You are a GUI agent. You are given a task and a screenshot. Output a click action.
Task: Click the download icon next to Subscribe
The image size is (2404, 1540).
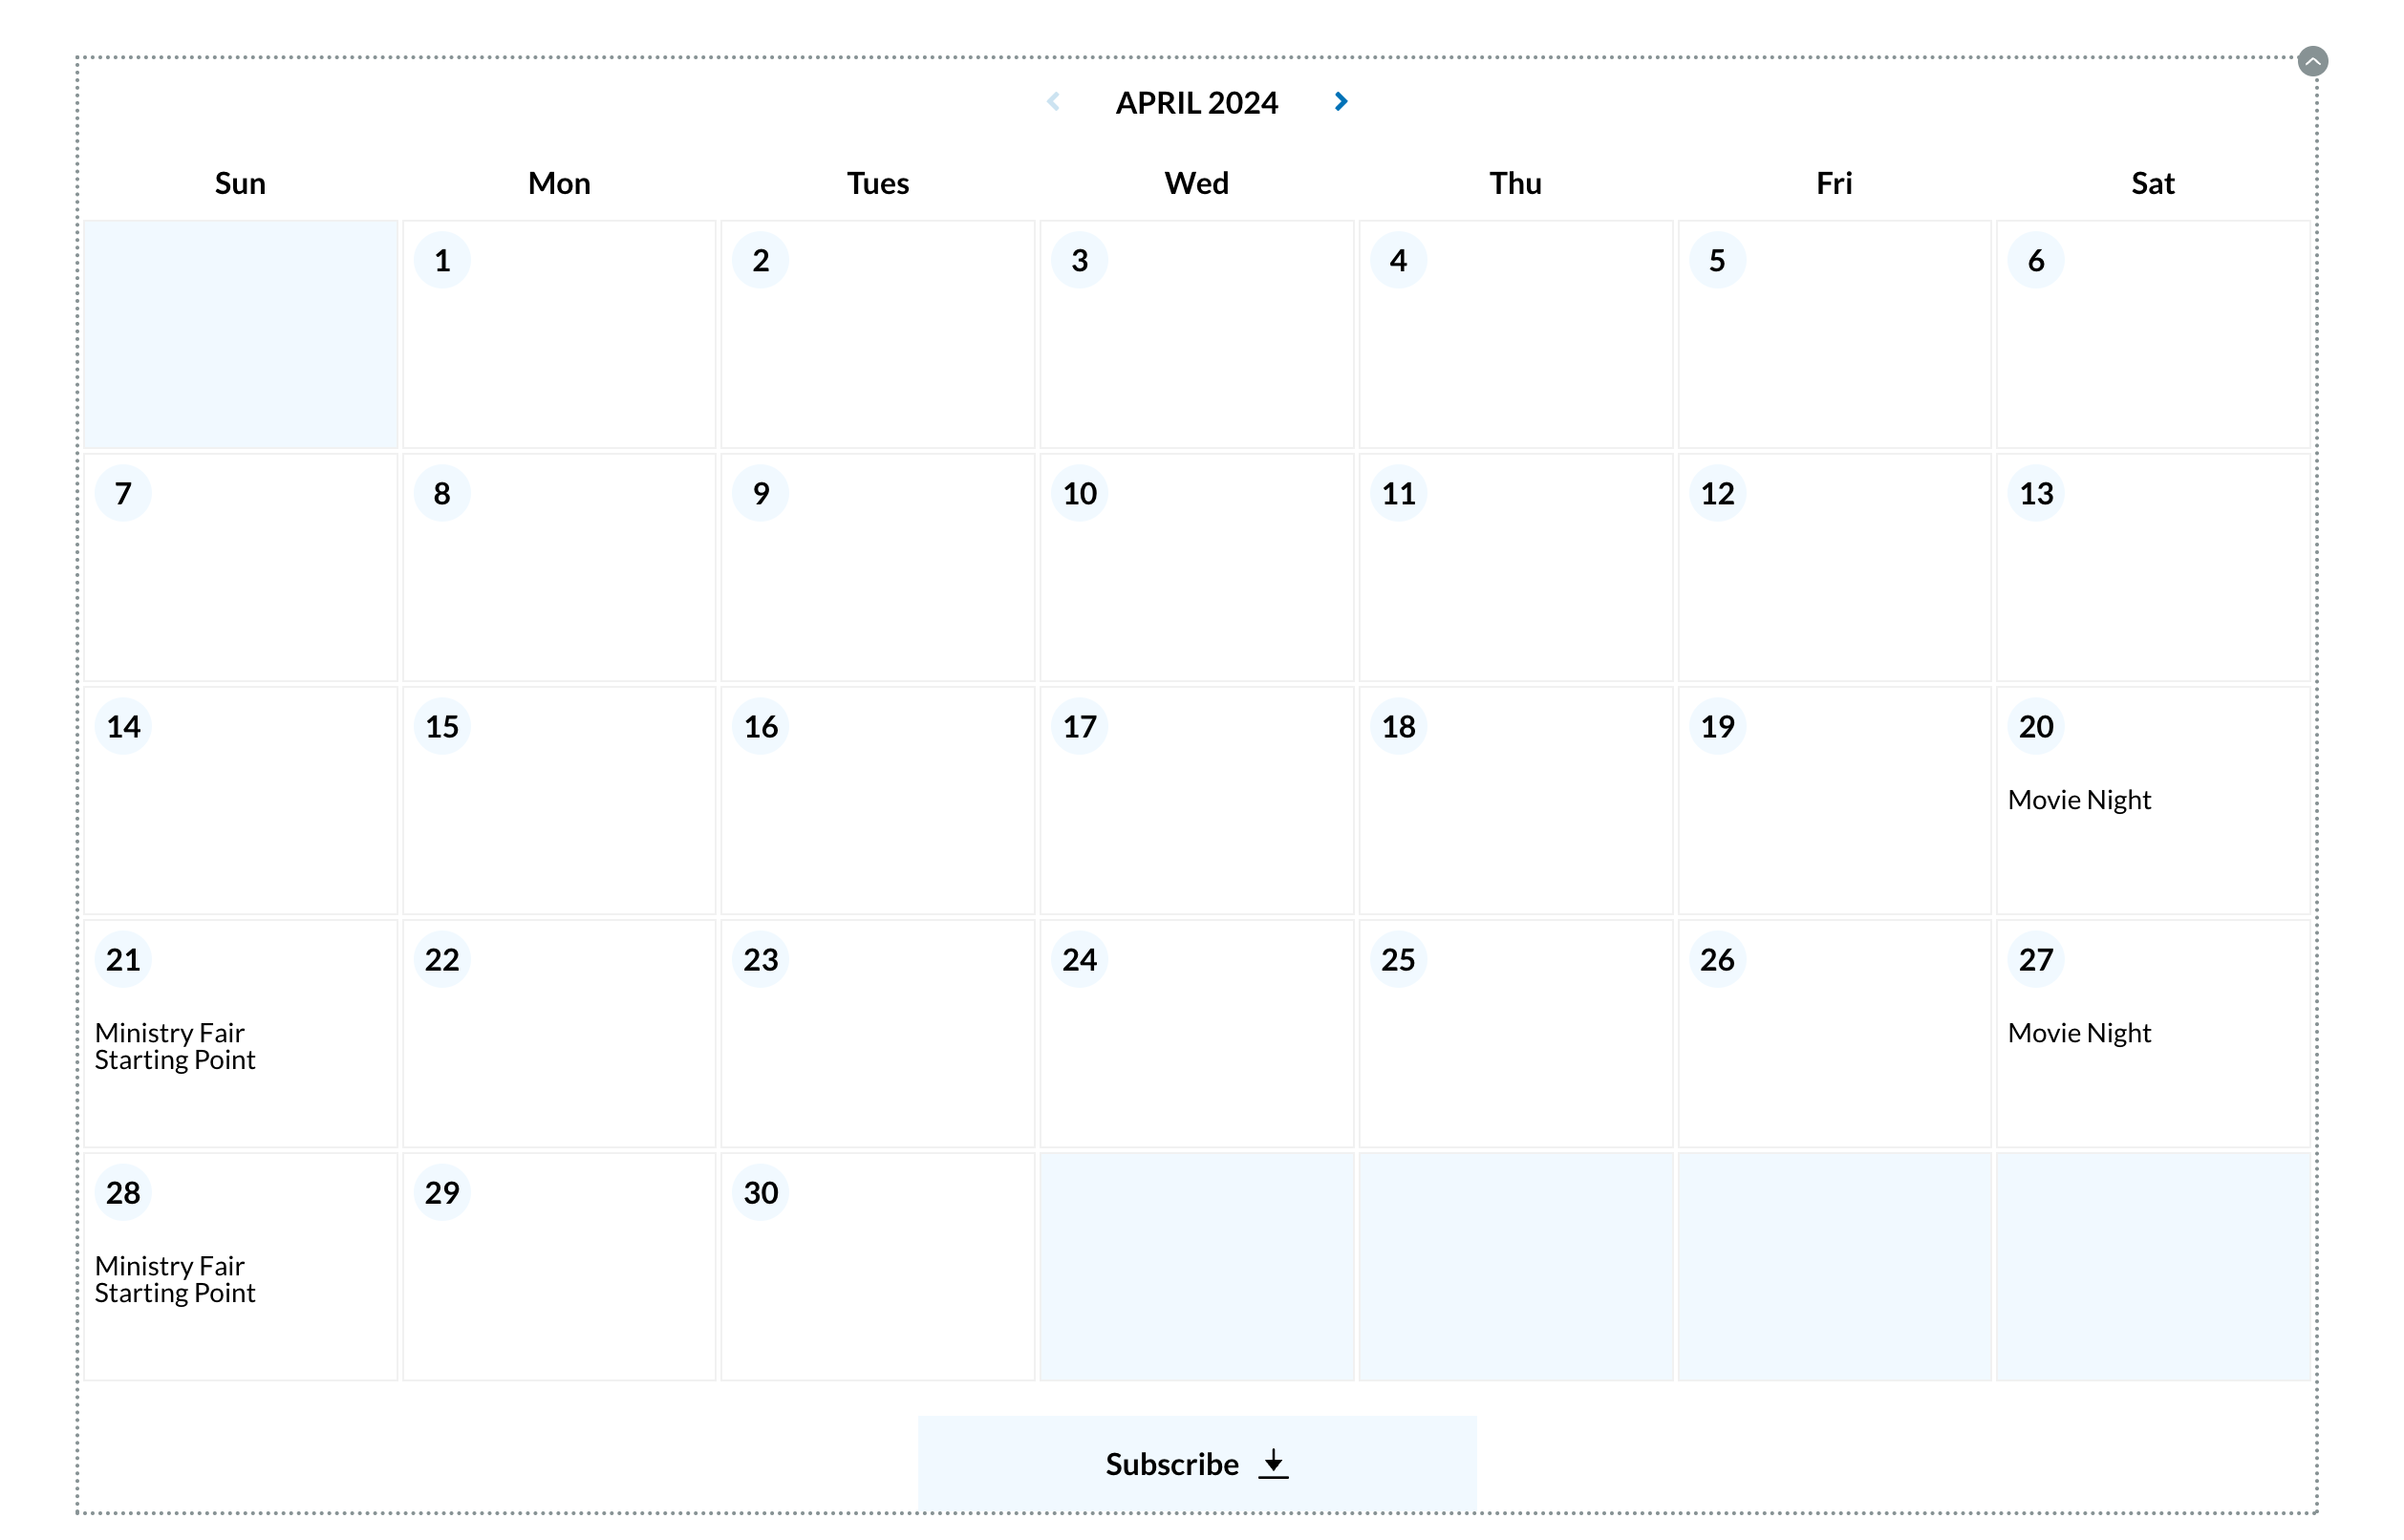pyautogui.click(x=1274, y=1463)
